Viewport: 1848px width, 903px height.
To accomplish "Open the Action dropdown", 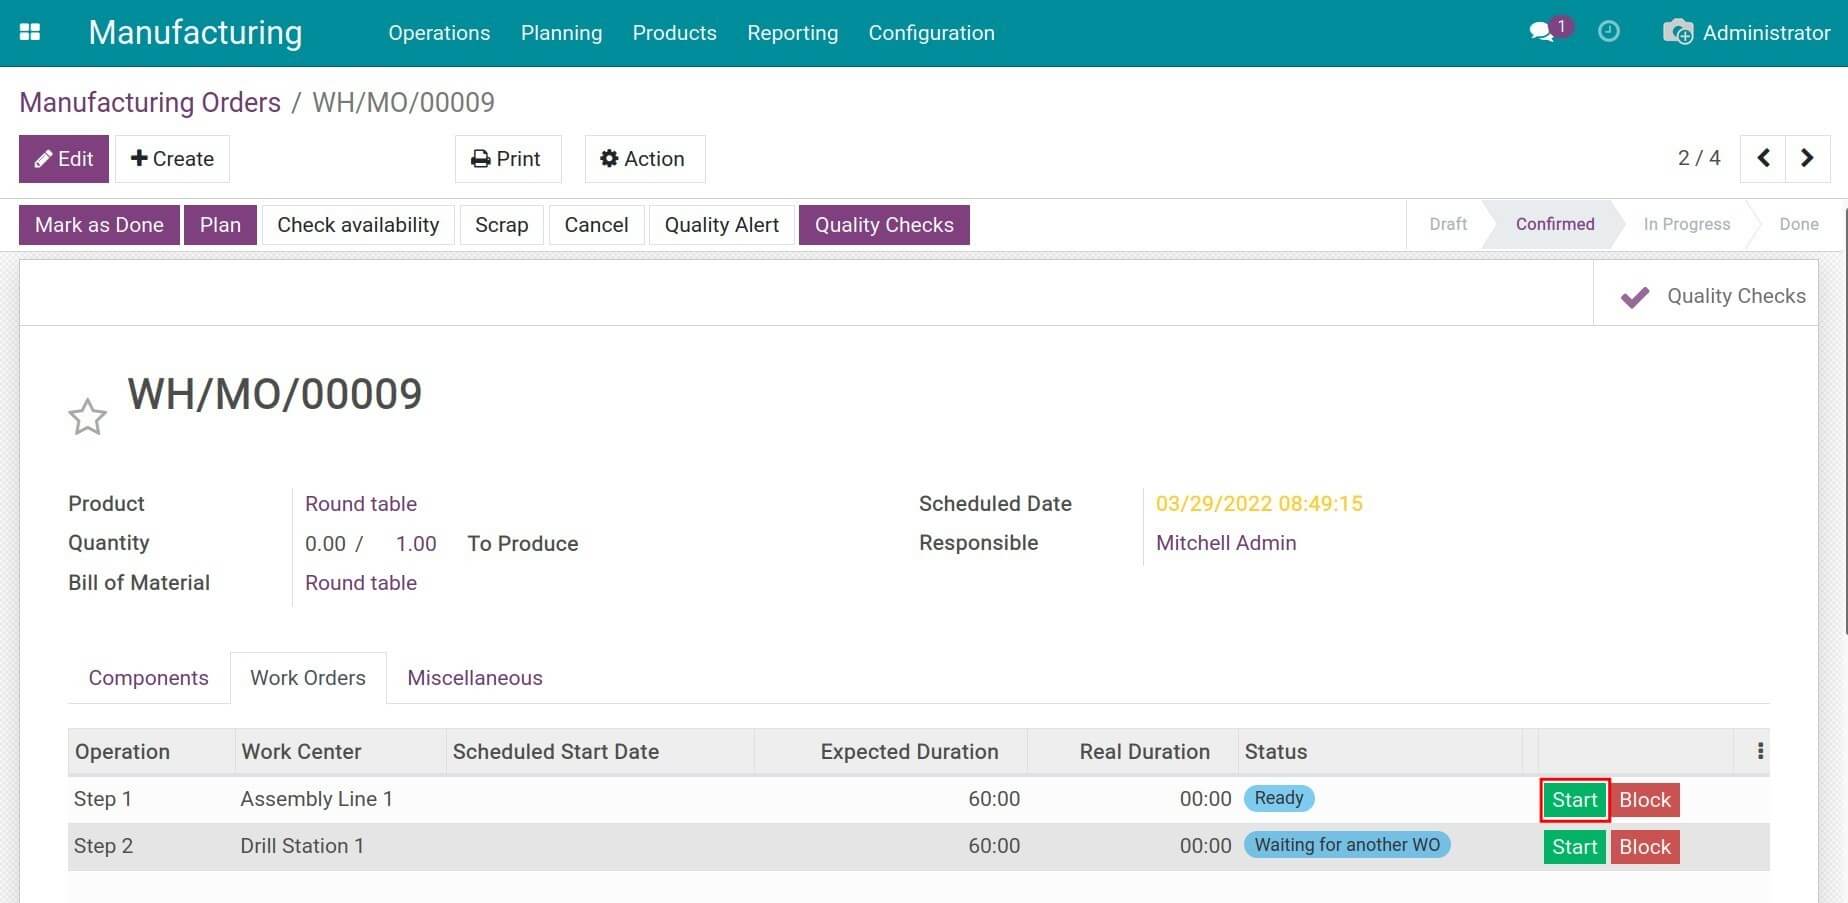I will pos(644,159).
